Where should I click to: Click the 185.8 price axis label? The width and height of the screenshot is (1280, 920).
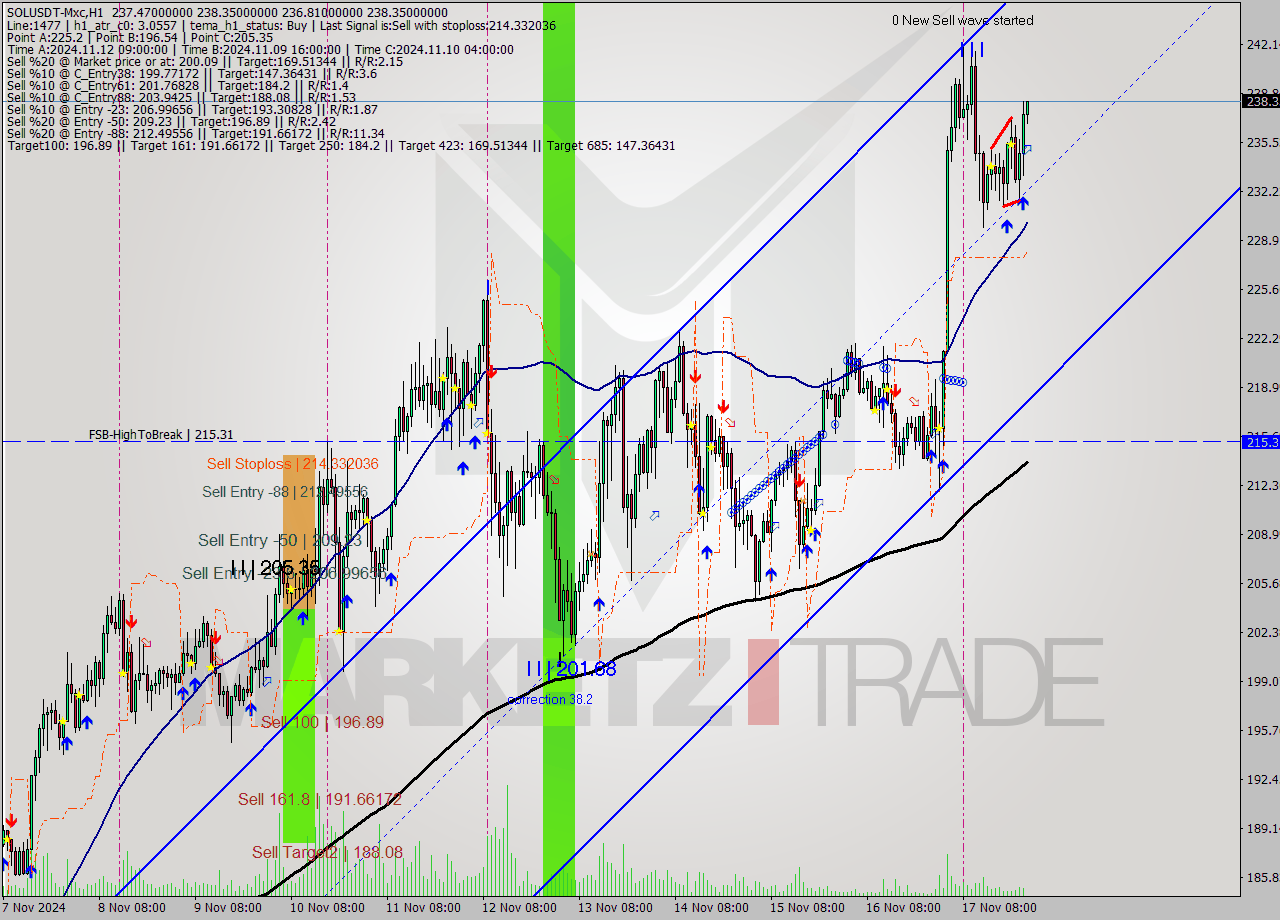coord(1262,877)
